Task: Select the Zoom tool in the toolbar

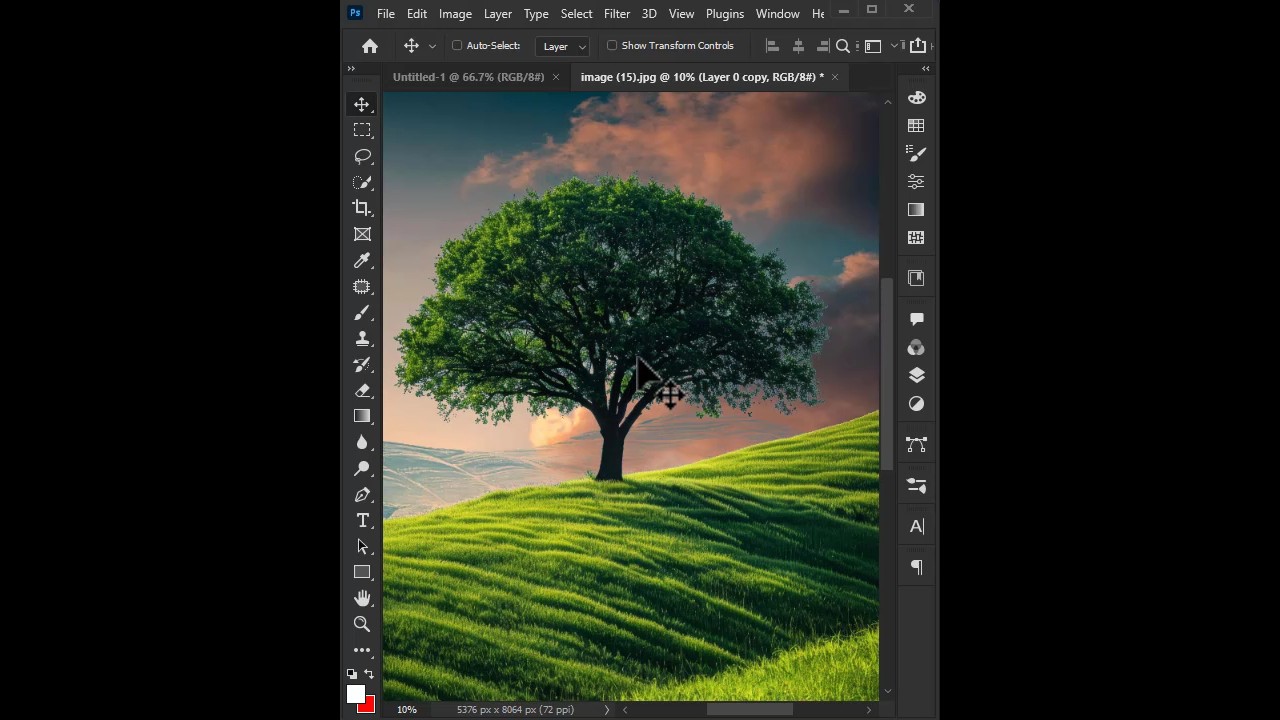Action: point(362,624)
